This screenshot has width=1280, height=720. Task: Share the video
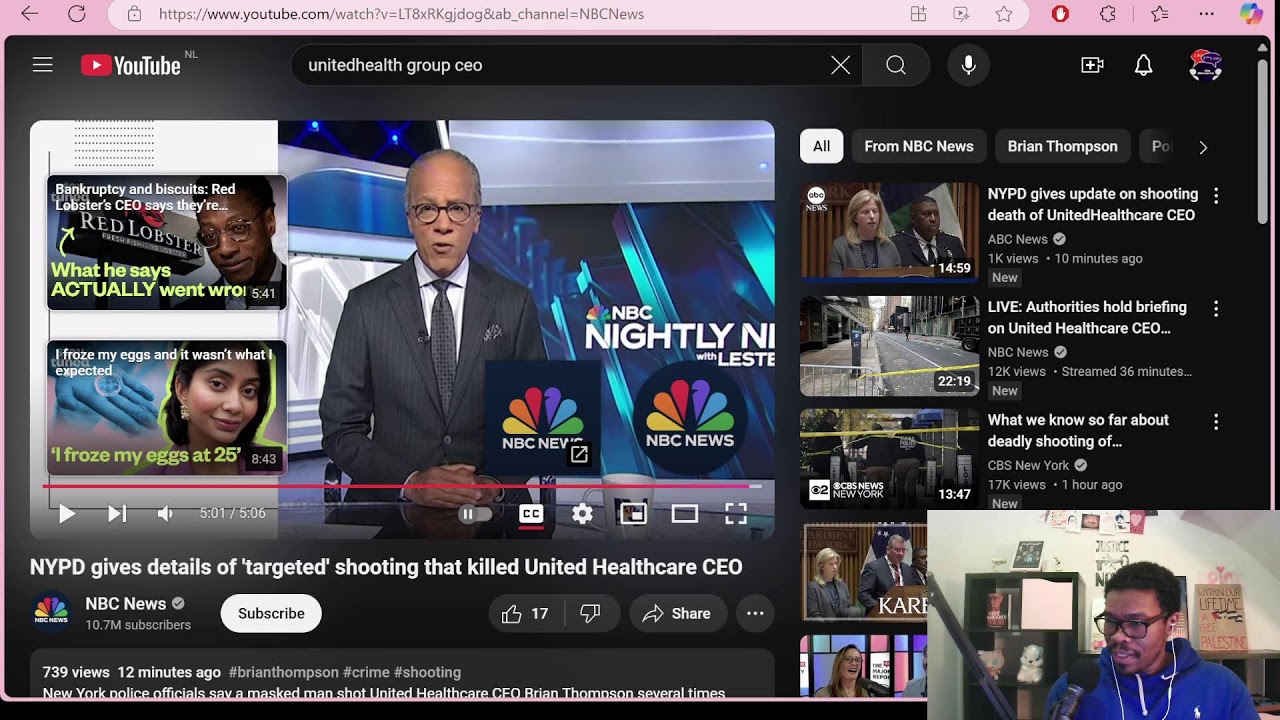[677, 613]
